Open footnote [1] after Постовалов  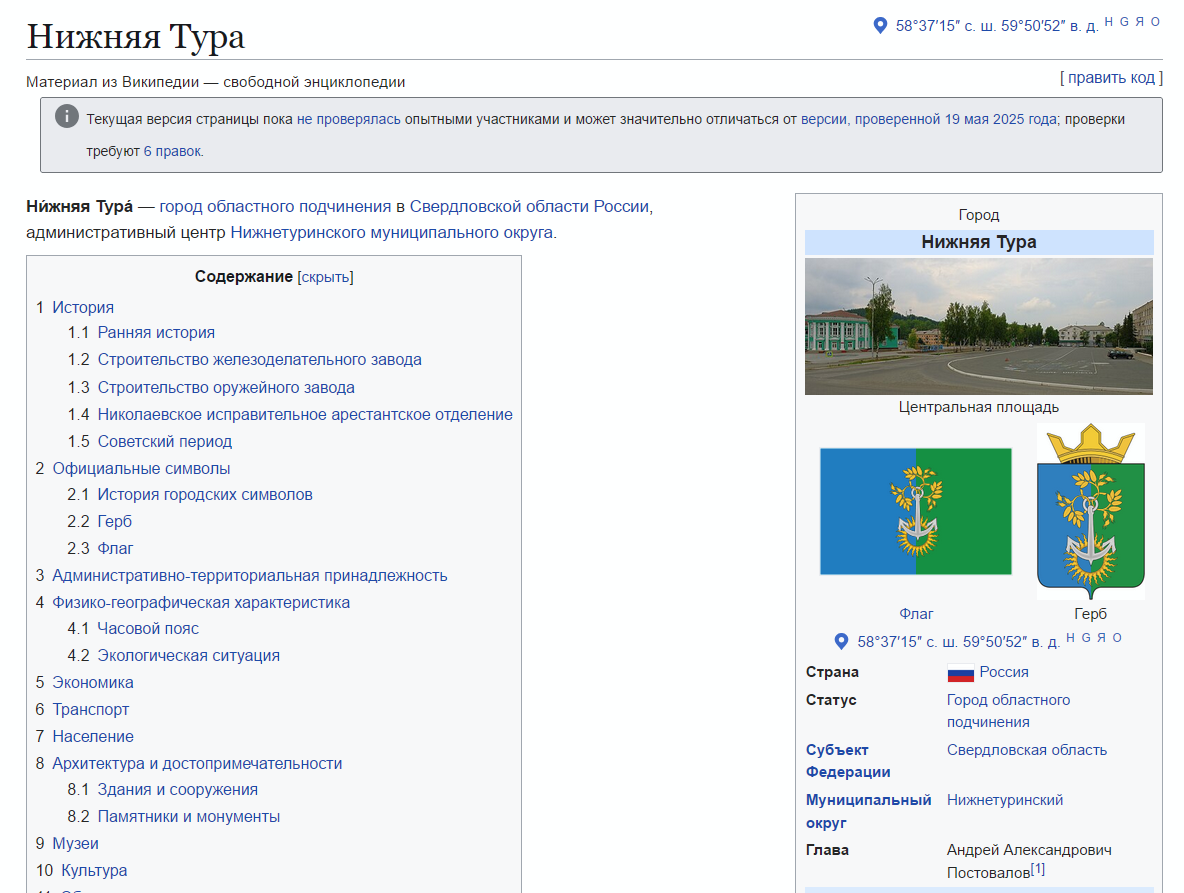tap(1038, 869)
